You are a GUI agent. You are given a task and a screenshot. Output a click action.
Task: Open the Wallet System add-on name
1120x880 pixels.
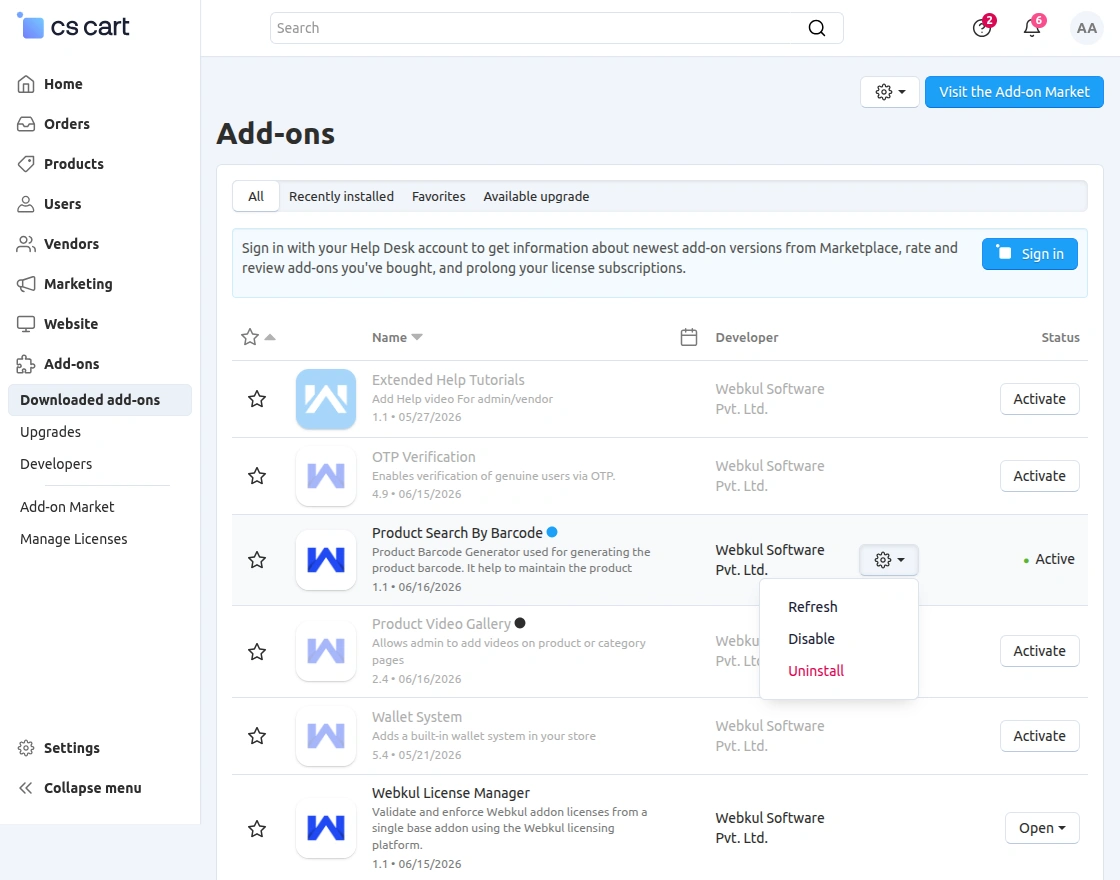[416, 716]
